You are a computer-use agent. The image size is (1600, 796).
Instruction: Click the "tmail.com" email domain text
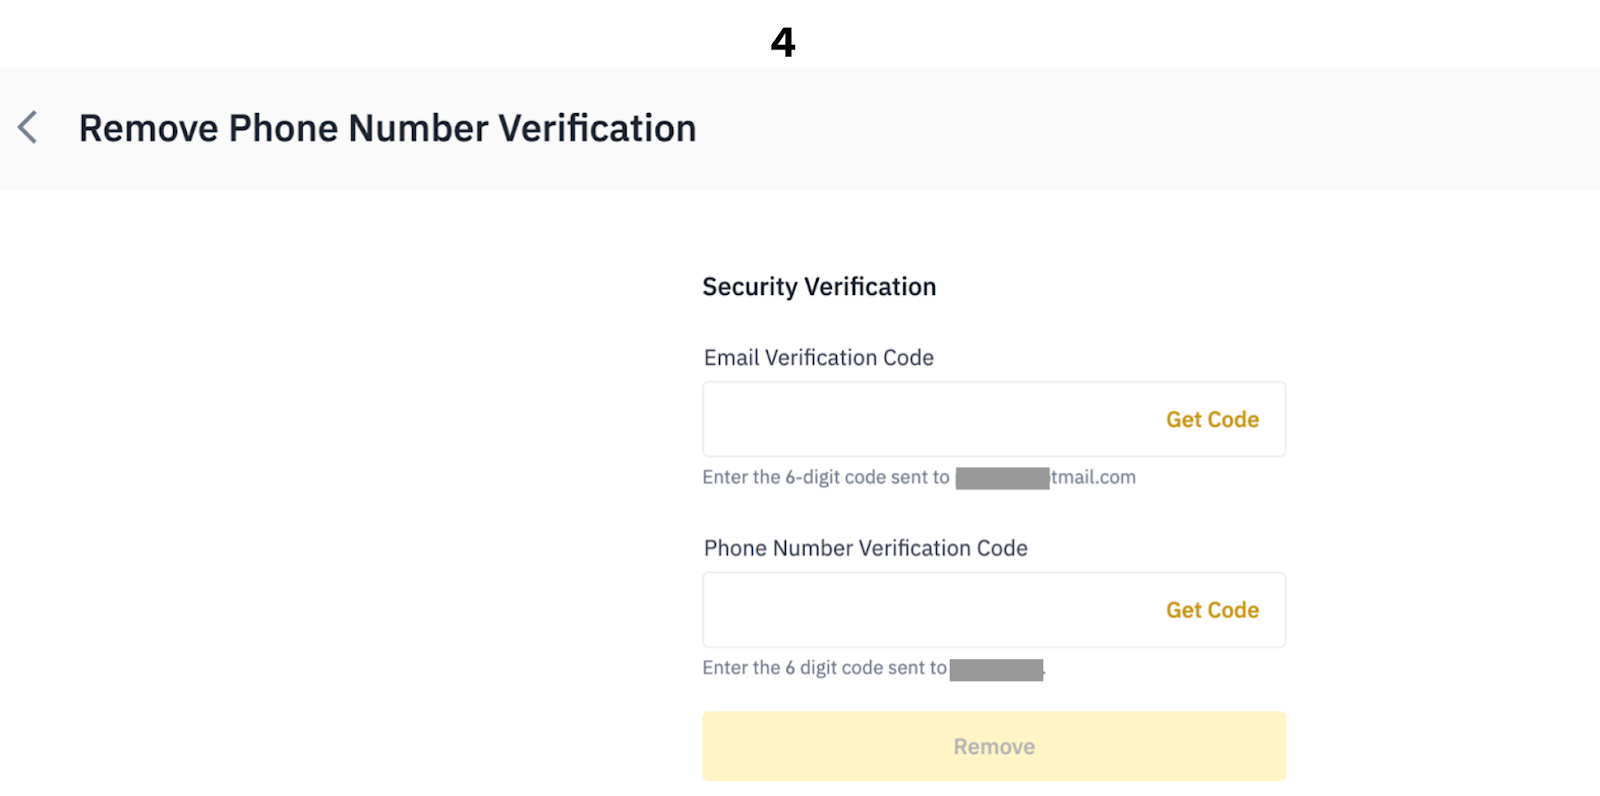pos(1093,478)
